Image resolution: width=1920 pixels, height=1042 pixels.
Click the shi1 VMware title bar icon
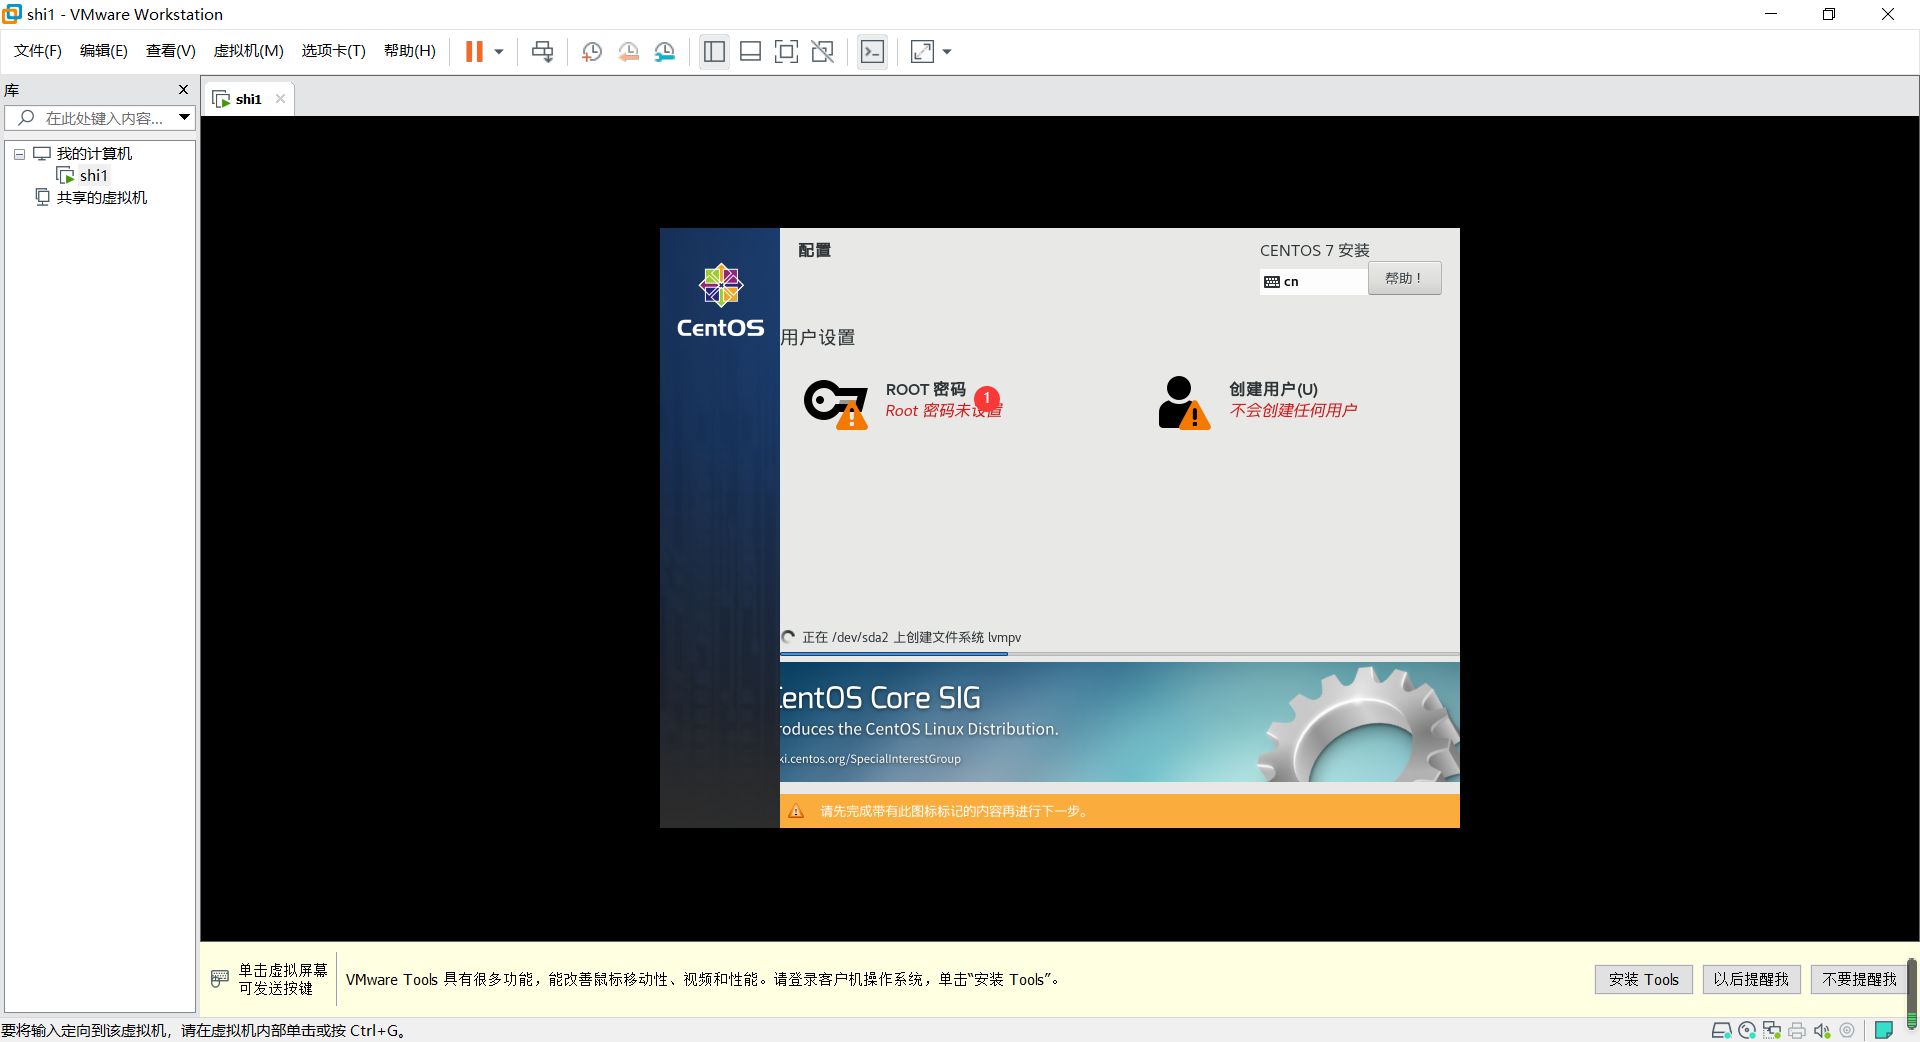[12, 14]
